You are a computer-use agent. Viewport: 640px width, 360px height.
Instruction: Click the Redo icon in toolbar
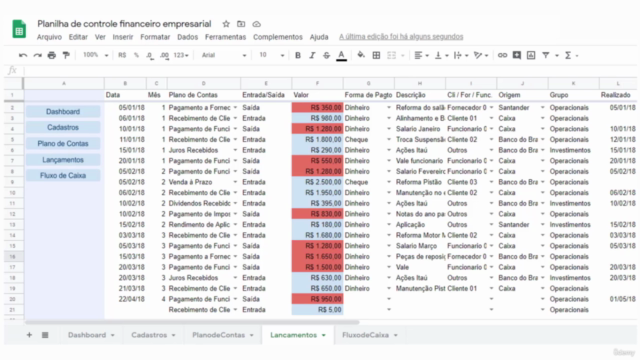tap(38, 55)
